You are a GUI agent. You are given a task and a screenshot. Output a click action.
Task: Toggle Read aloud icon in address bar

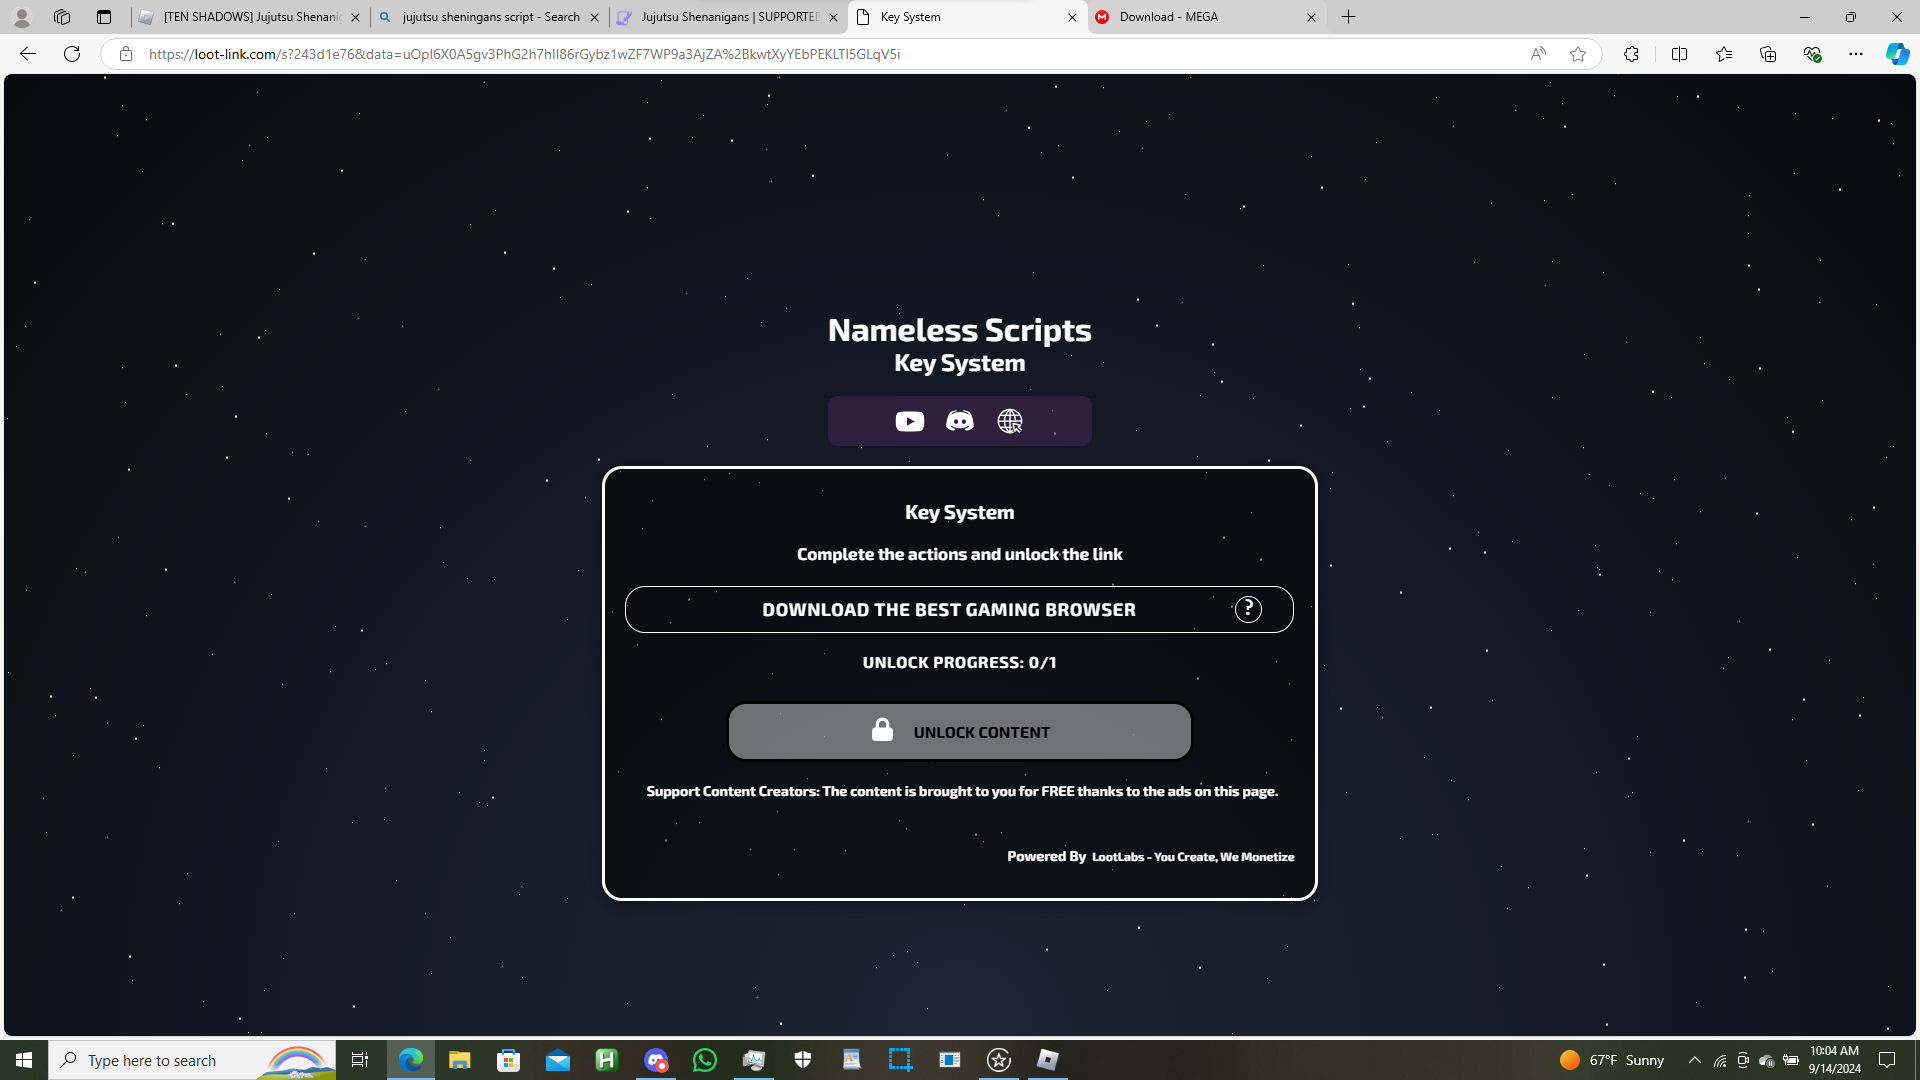tap(1538, 54)
